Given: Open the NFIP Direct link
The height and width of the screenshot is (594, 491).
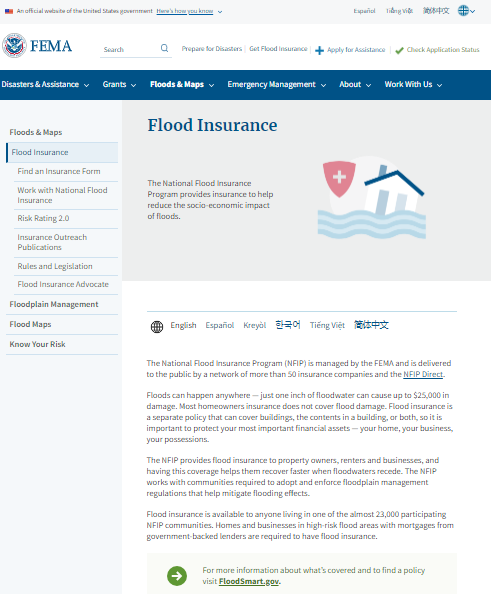Looking at the screenshot, I should click(423, 374).
